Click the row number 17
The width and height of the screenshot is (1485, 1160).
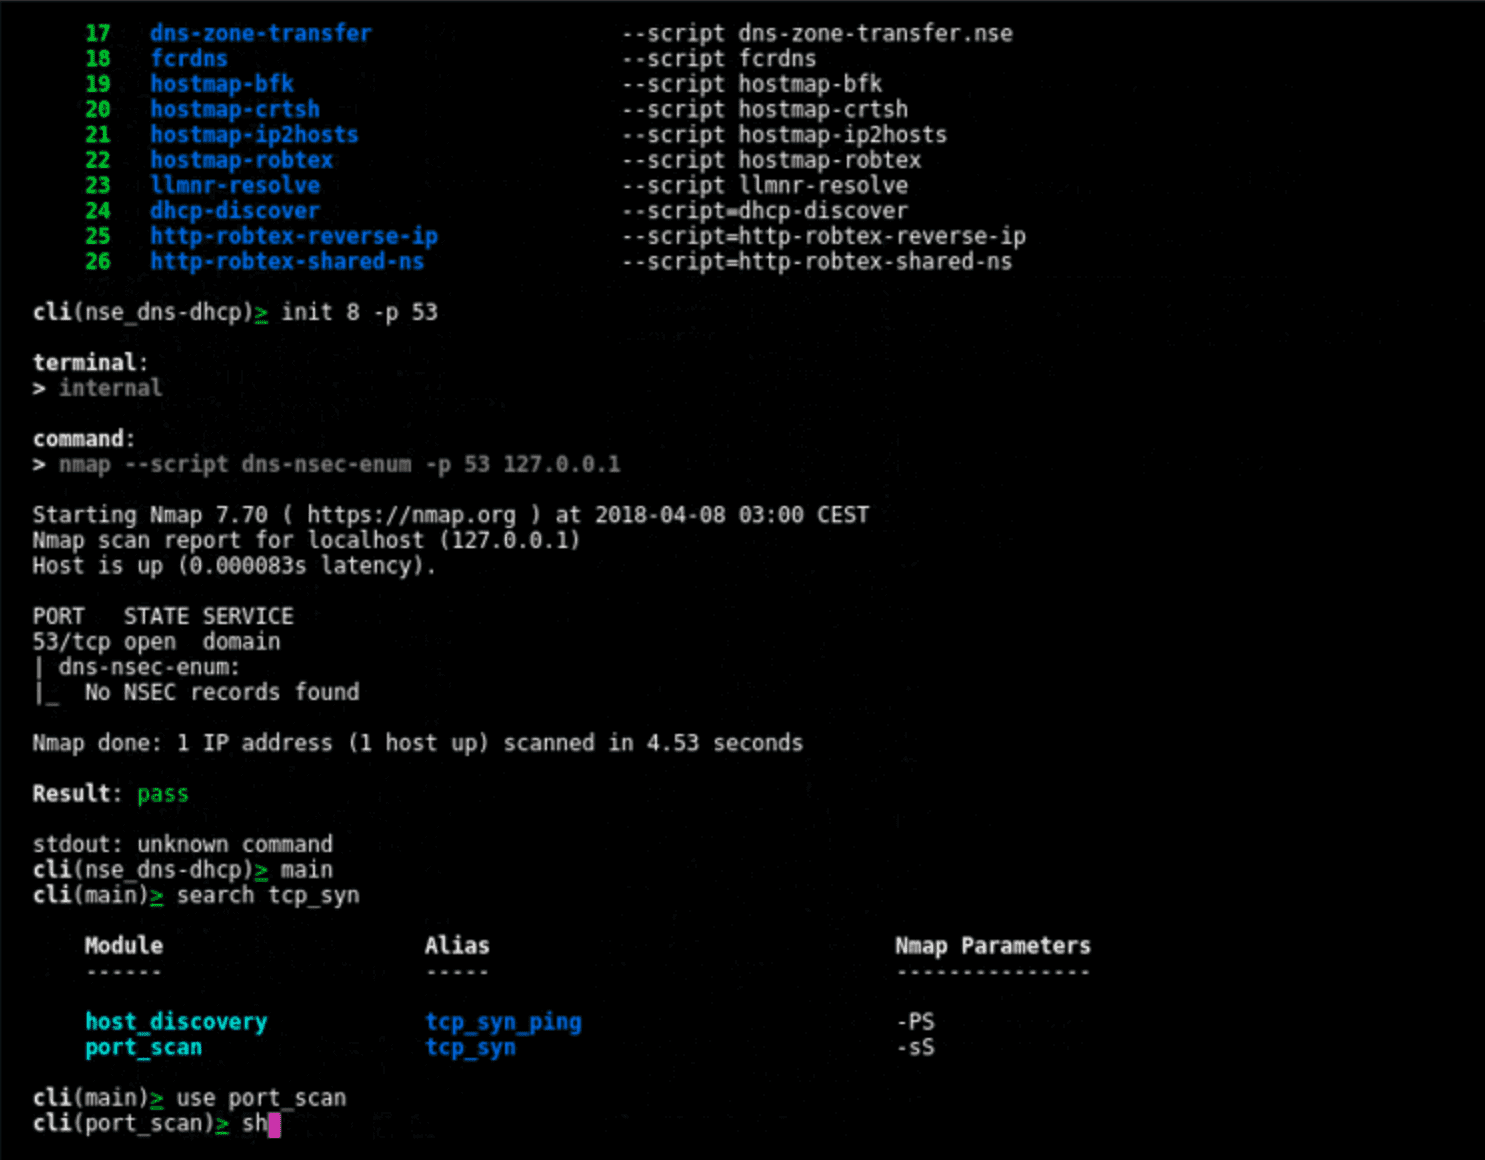(98, 33)
